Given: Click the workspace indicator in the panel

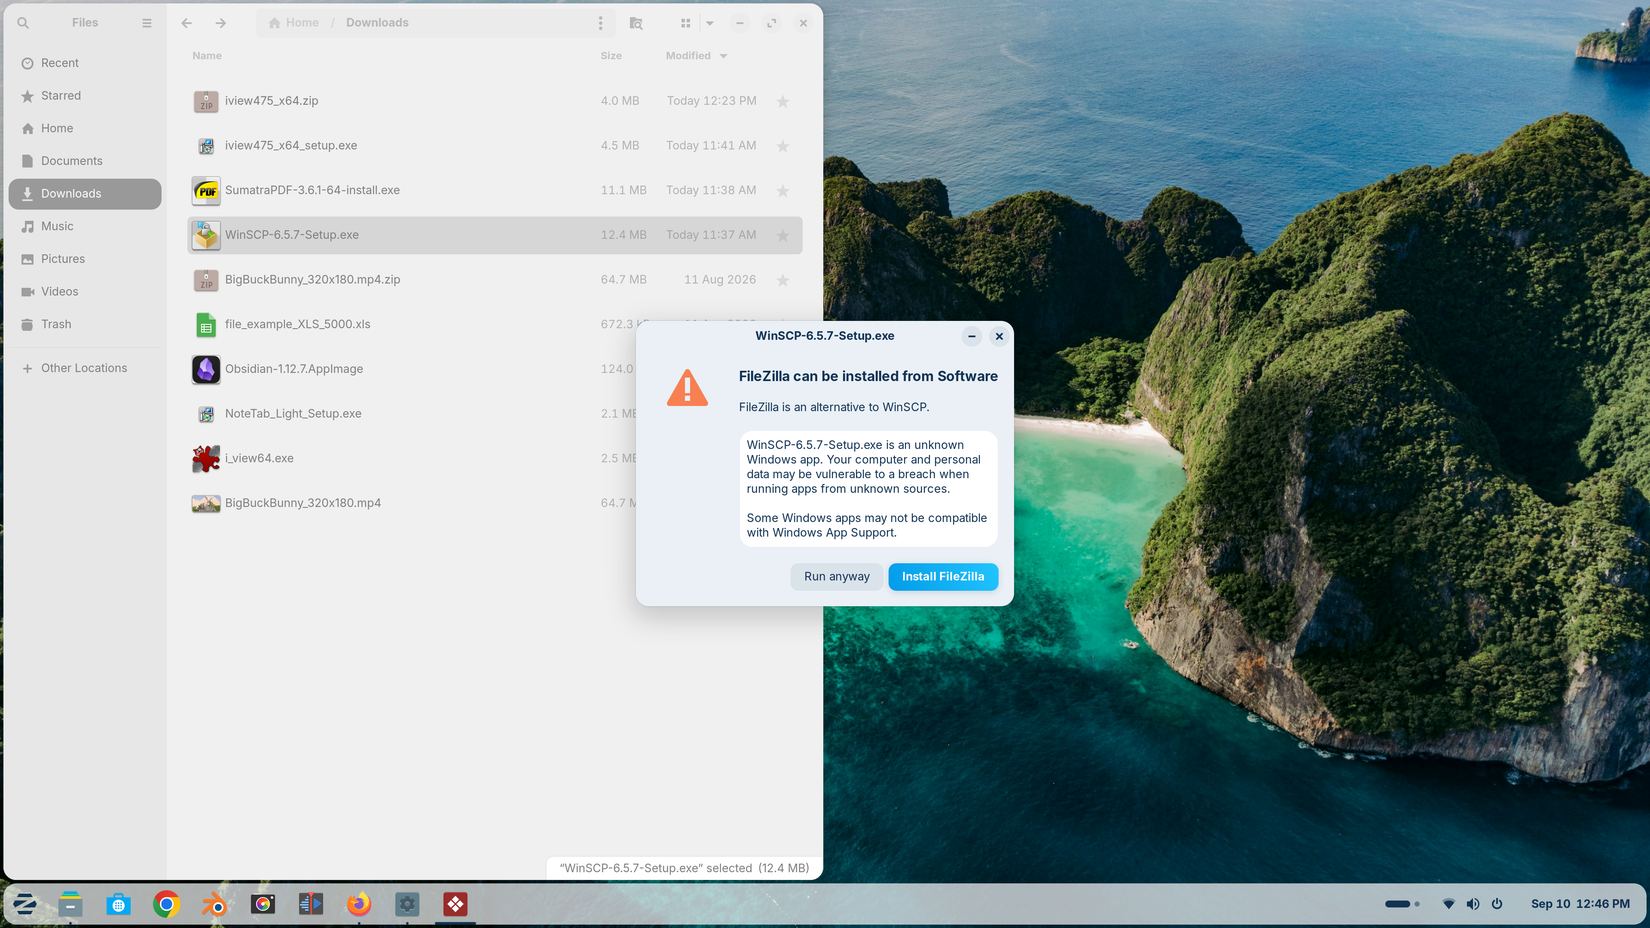Looking at the screenshot, I should pyautogui.click(x=1402, y=904).
